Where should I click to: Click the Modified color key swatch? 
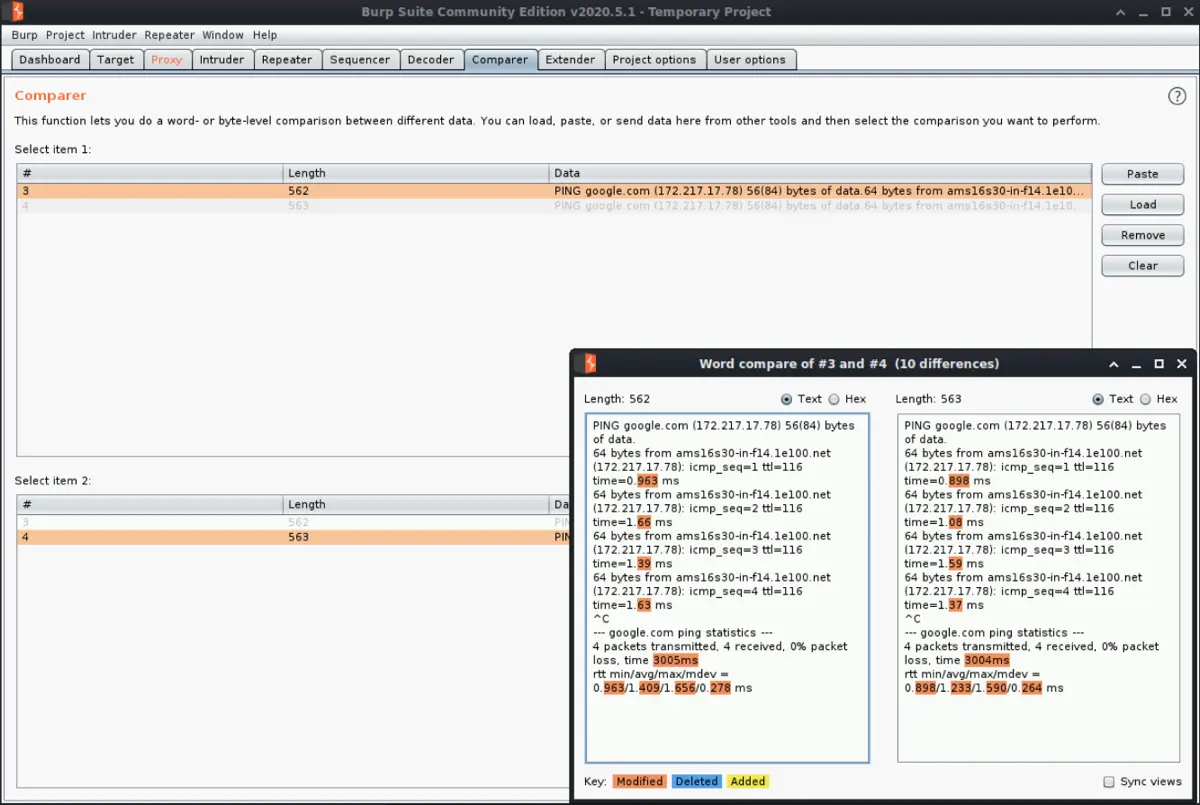pos(639,782)
